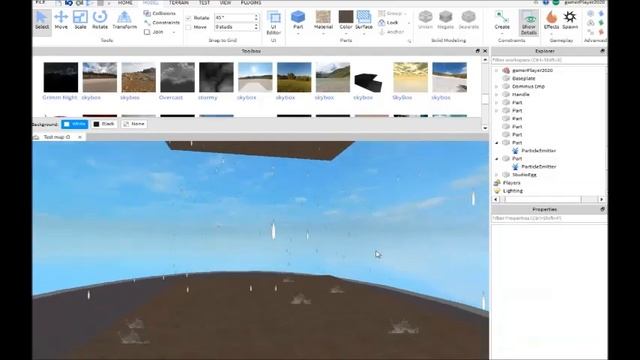Collapse the Part above second ParticleEmitter
The height and width of the screenshot is (360, 640).
(x=497, y=159)
